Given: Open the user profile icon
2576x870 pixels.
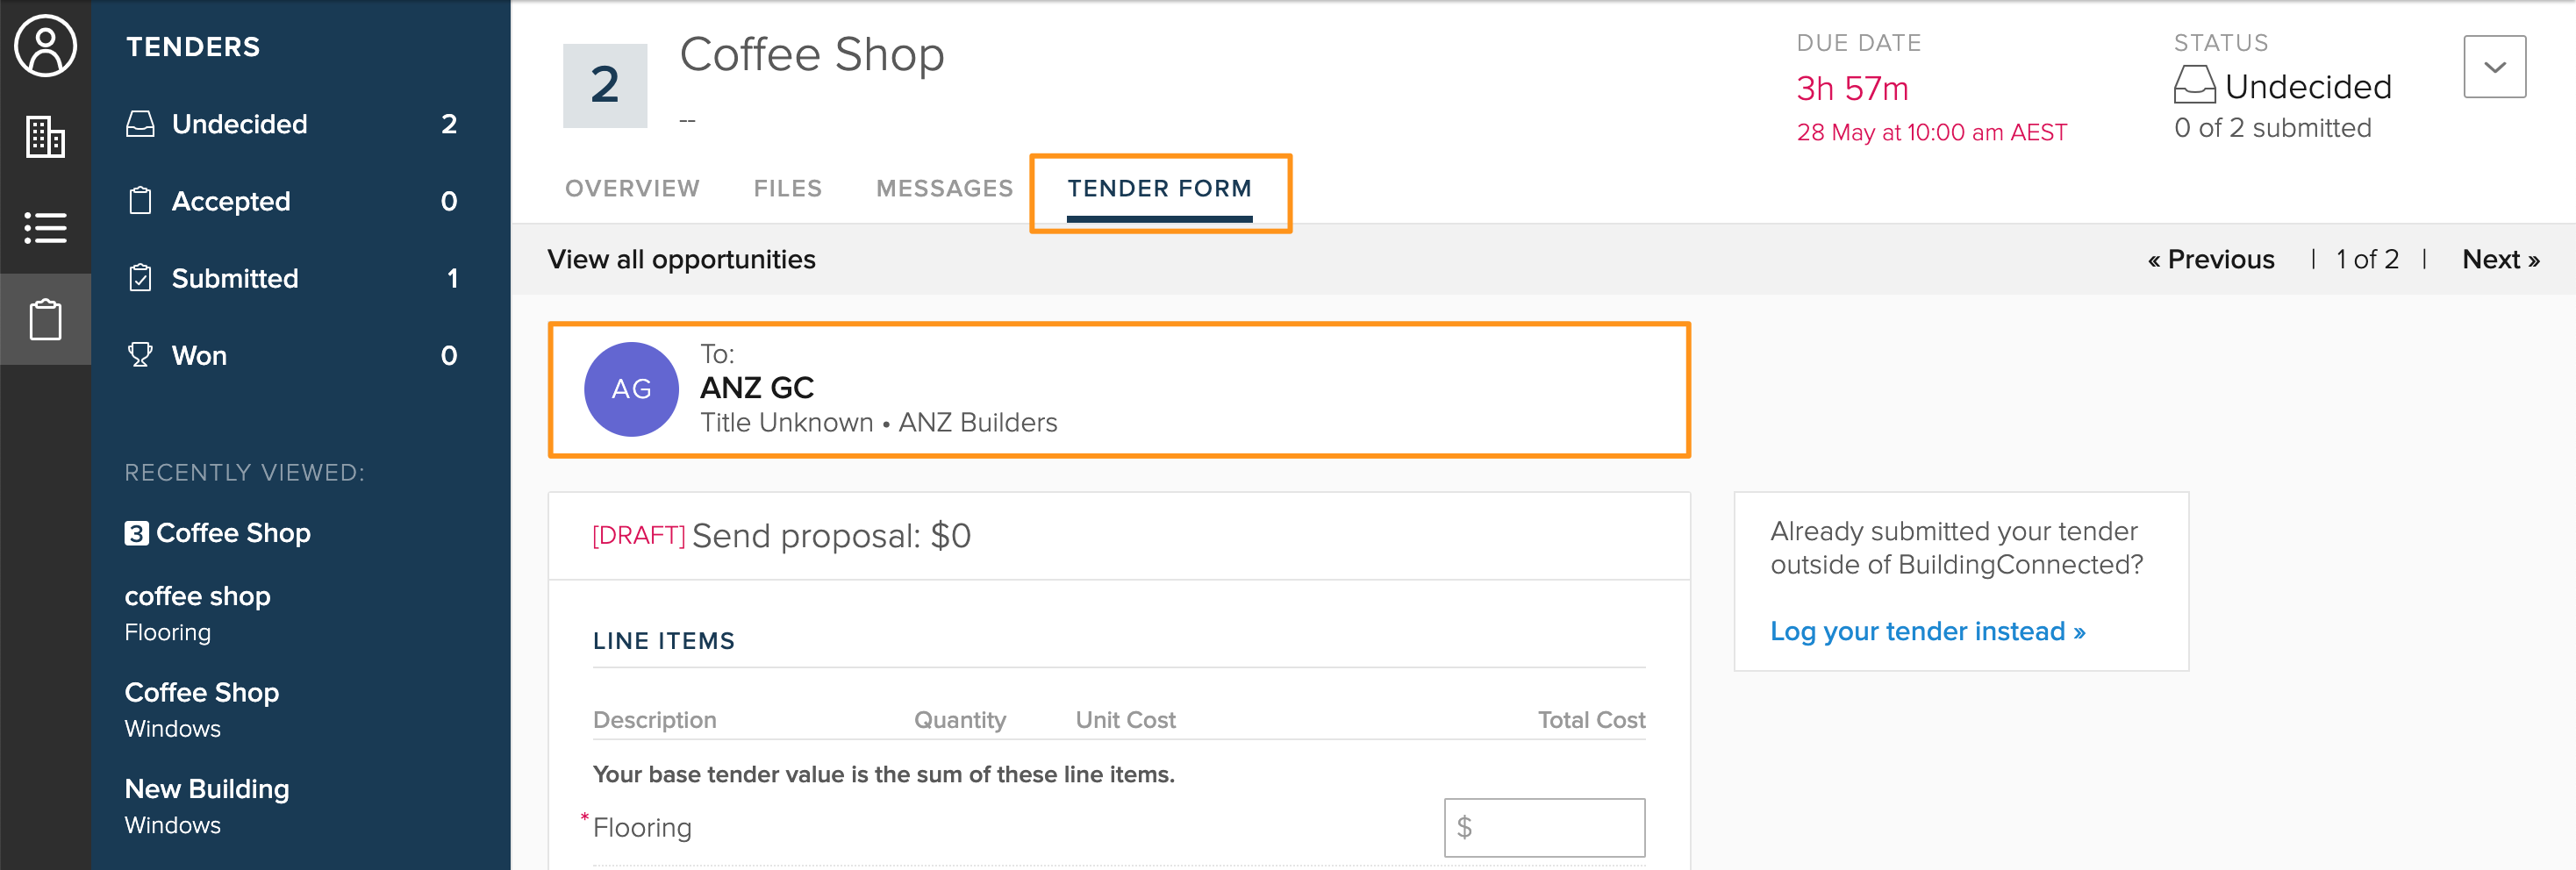Looking at the screenshot, I should [45, 46].
